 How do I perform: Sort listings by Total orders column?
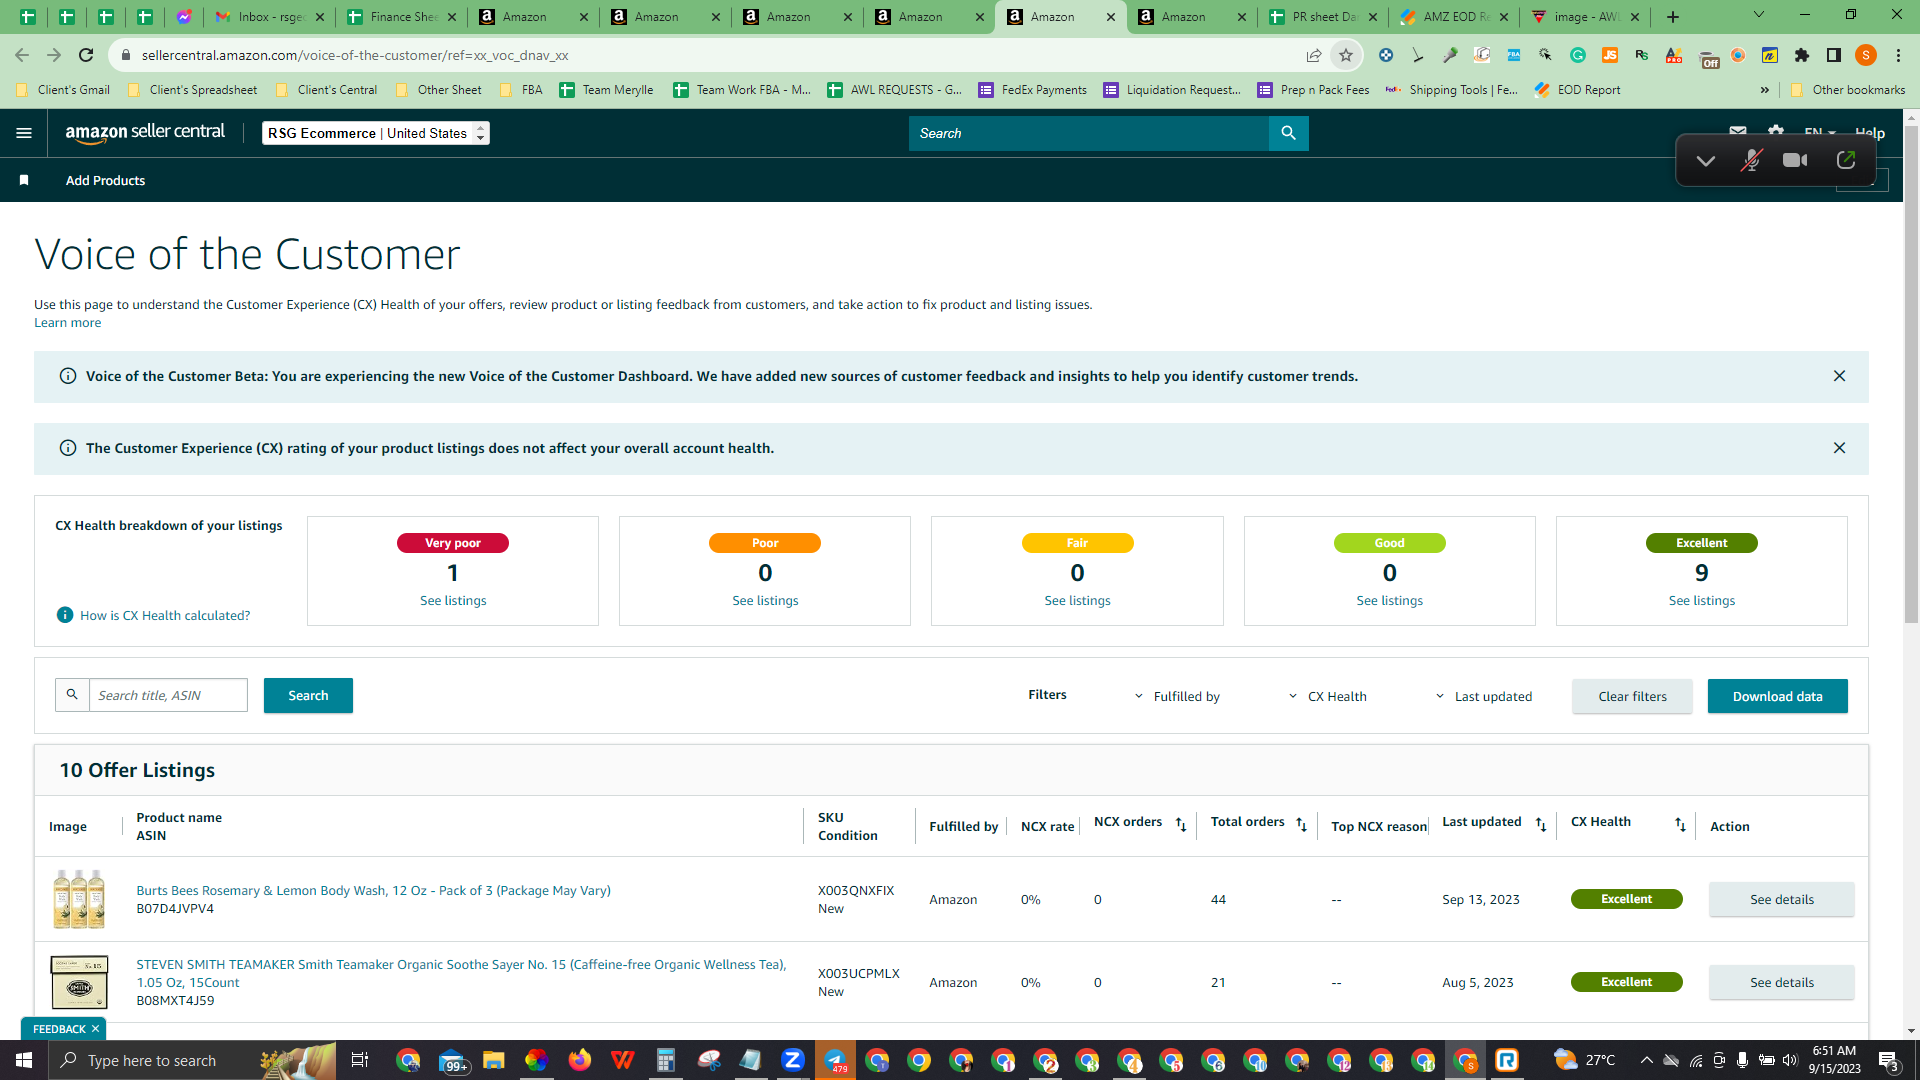click(1301, 825)
